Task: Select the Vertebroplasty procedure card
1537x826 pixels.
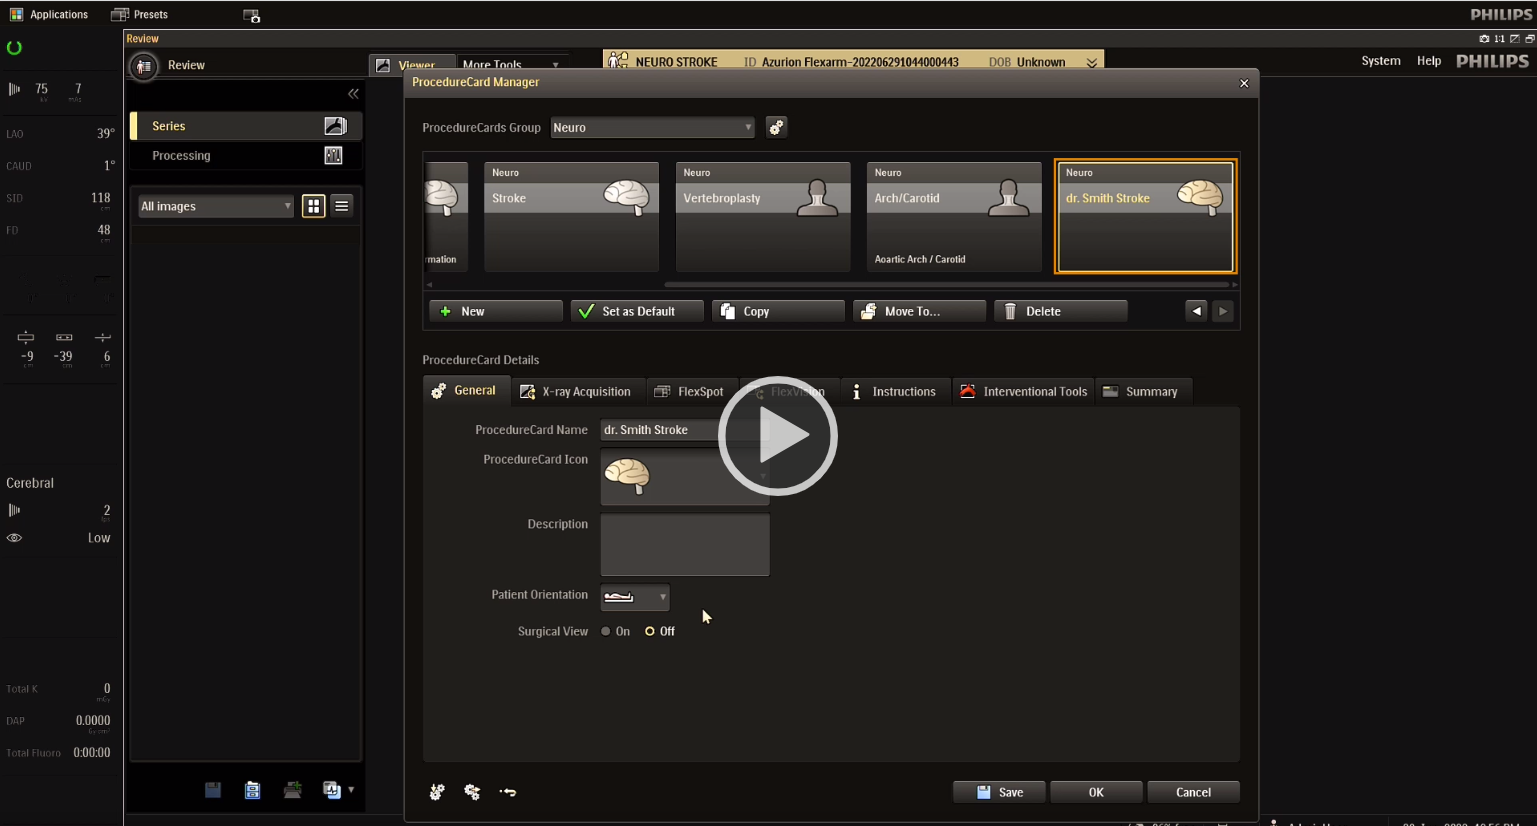Action: click(763, 217)
